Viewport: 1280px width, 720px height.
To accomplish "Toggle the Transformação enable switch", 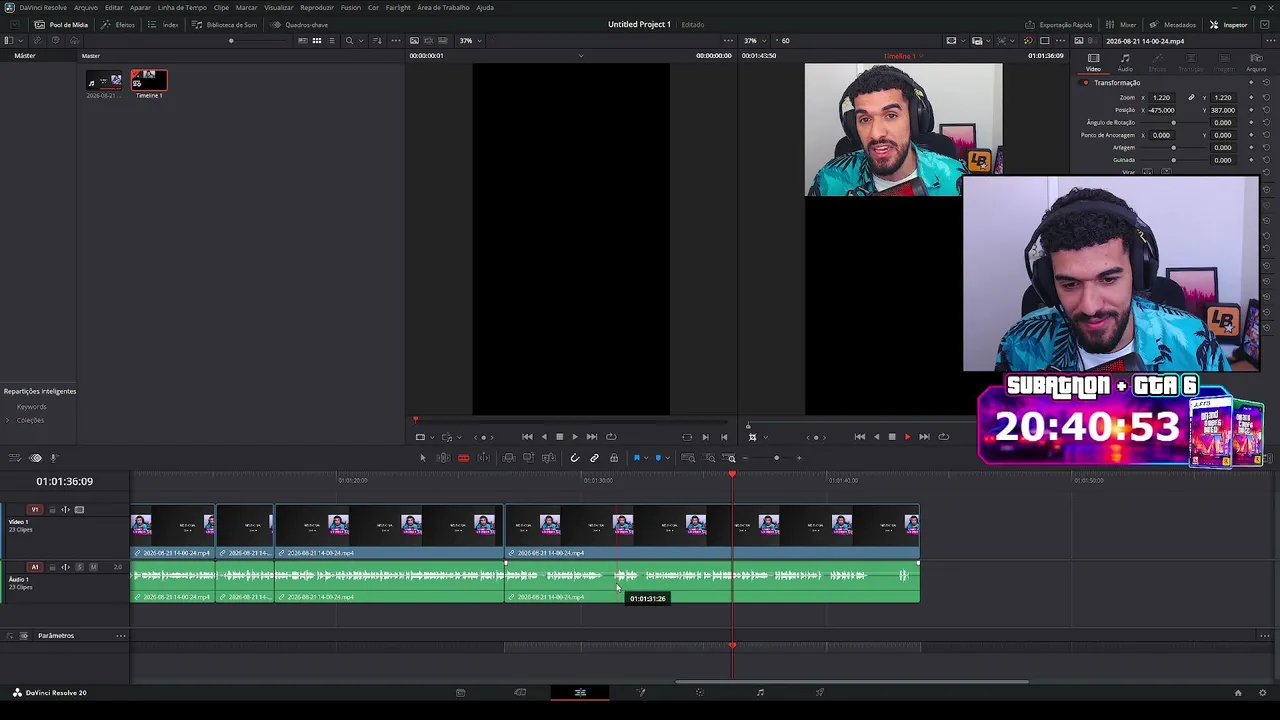I will coord(1085,83).
